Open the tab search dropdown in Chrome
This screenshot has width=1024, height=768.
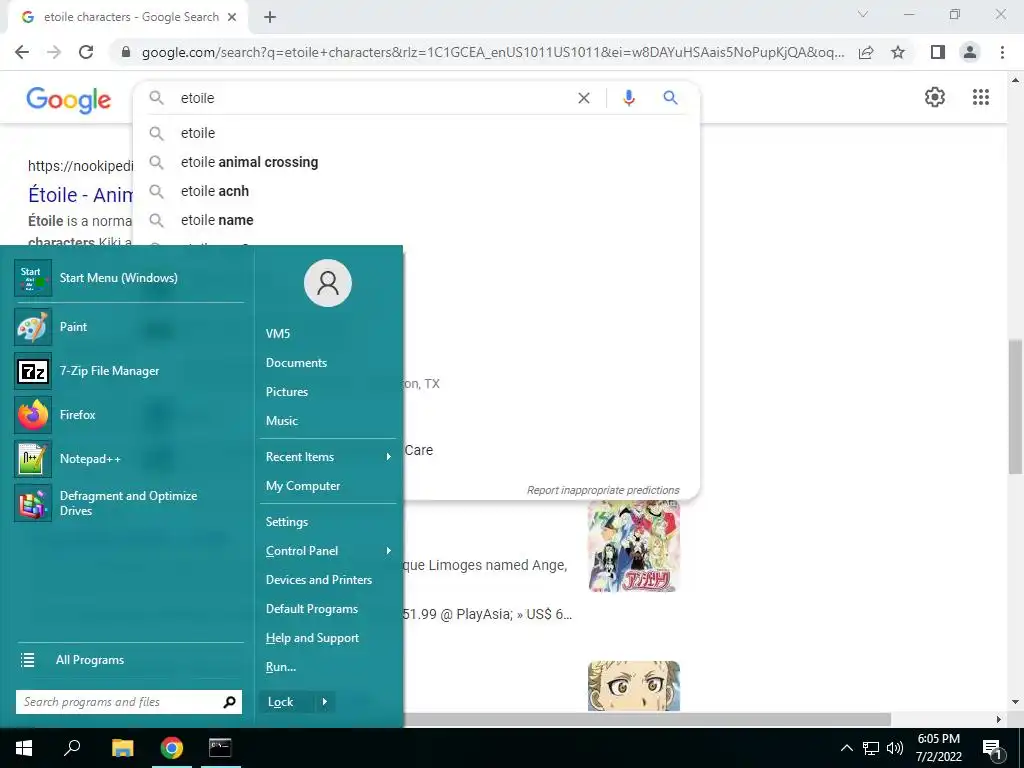862,14
